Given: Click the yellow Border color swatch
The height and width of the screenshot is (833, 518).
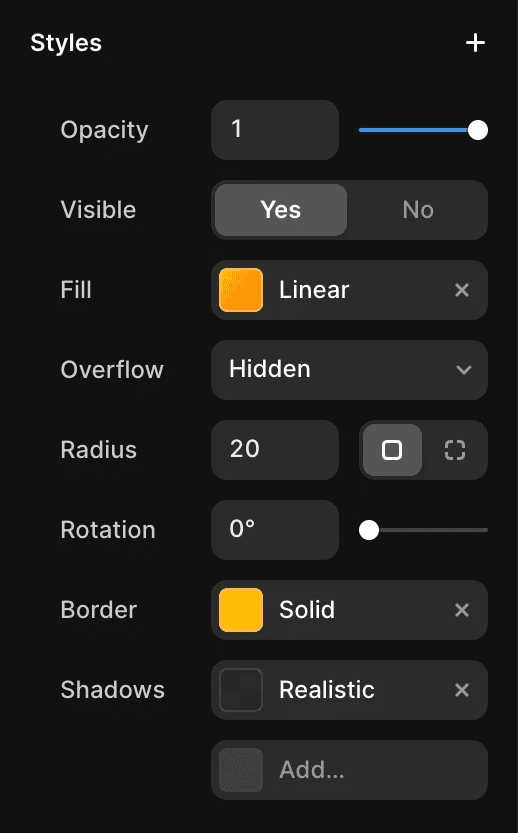Looking at the screenshot, I should [241, 610].
